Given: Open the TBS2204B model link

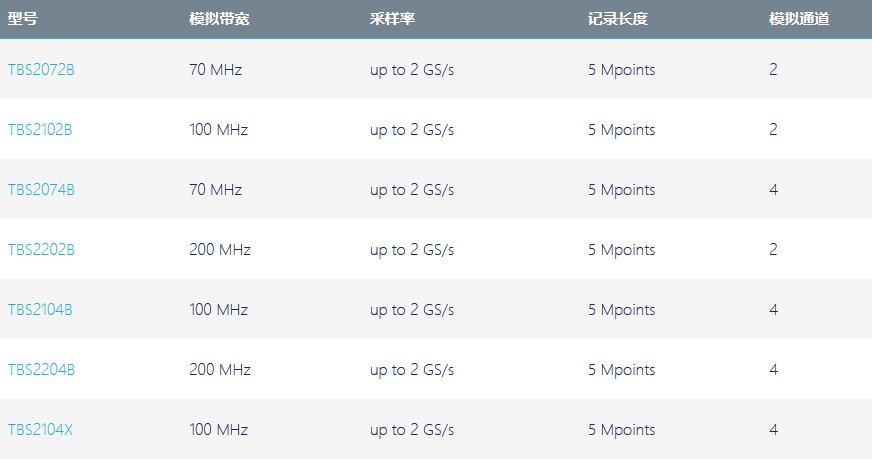Looking at the screenshot, I should 41,370.
